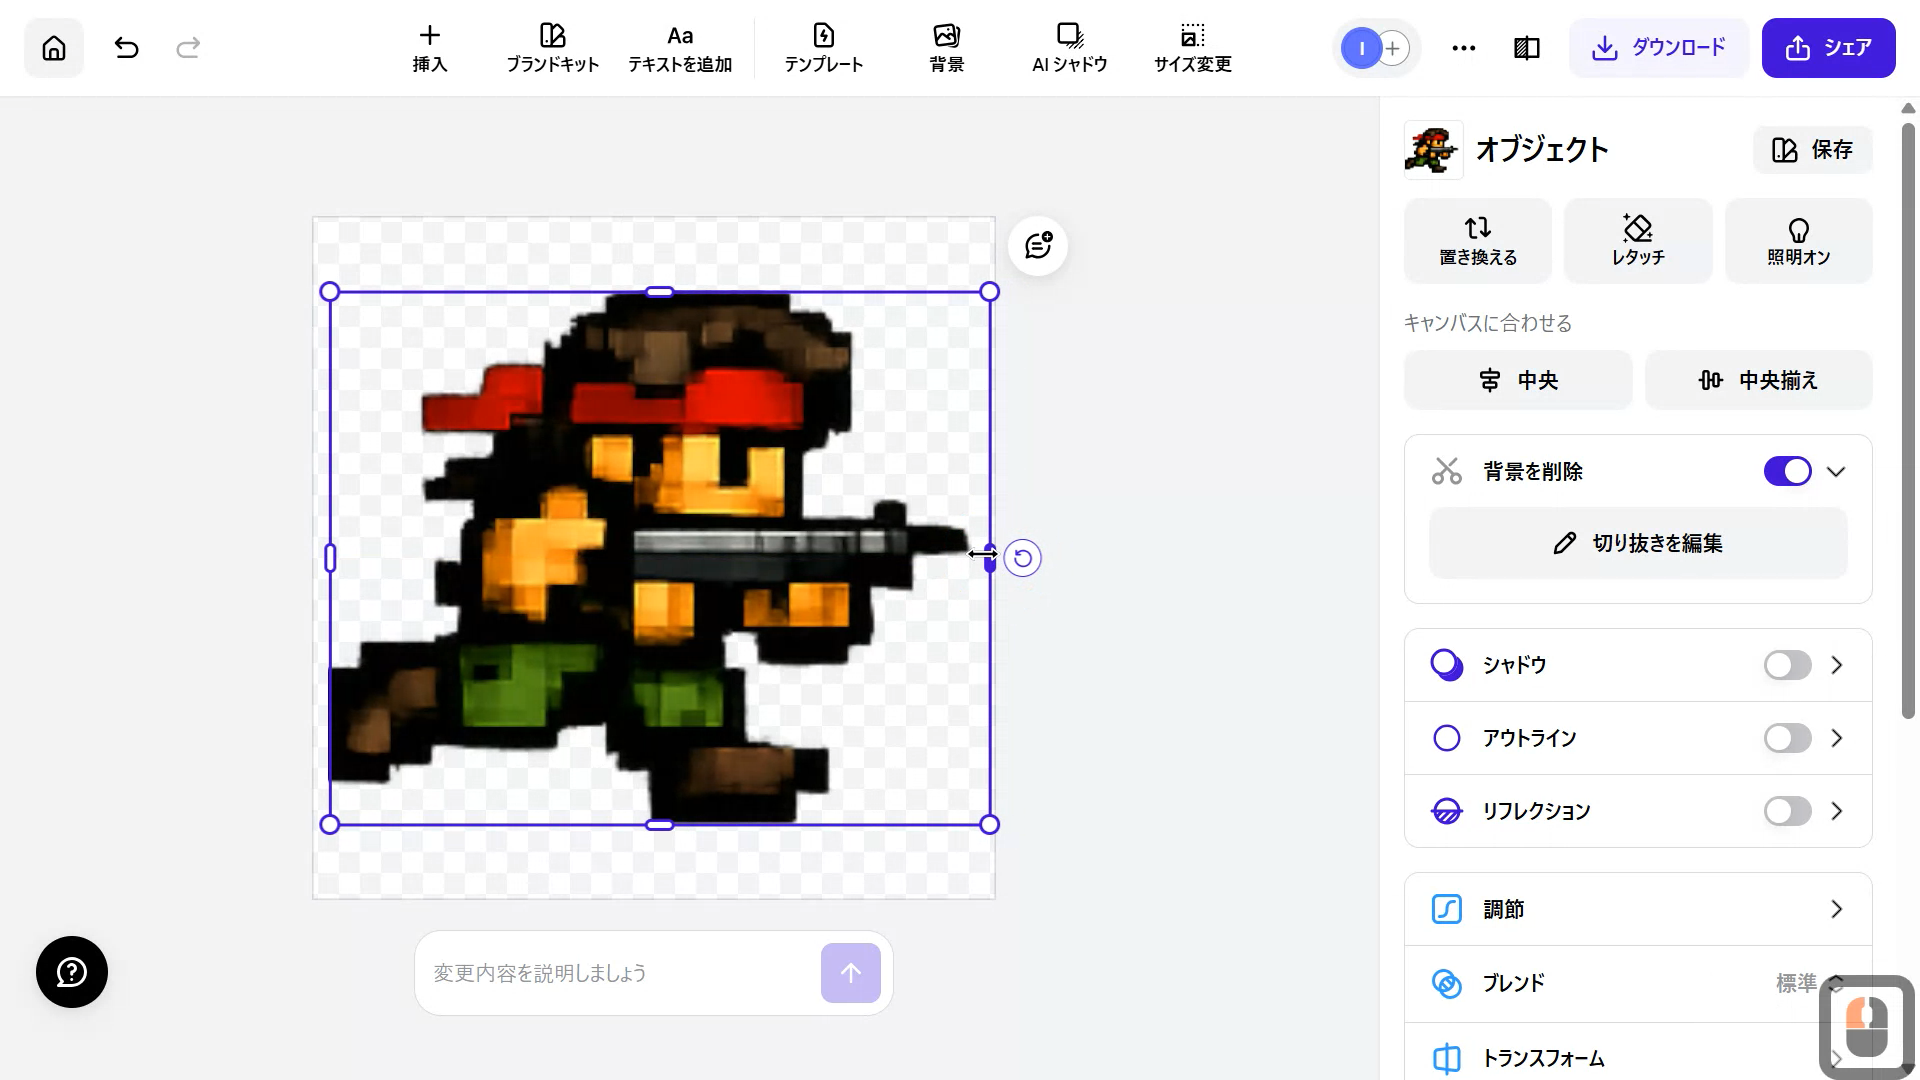Open the three-dot more options menu
Viewport: 1920px width, 1080px height.
pyautogui.click(x=1463, y=48)
